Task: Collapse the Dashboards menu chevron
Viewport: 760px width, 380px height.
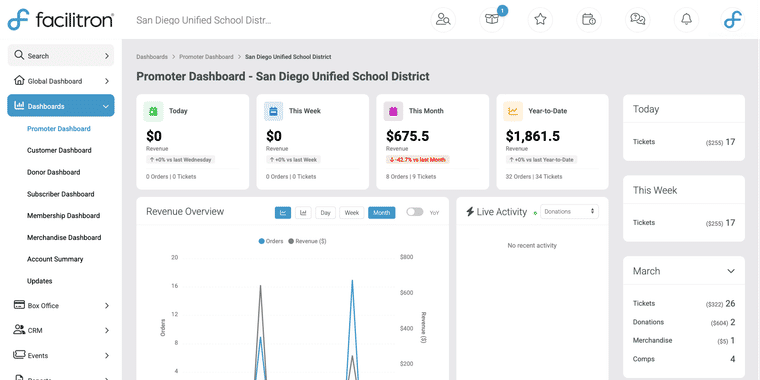Action: click(x=106, y=106)
